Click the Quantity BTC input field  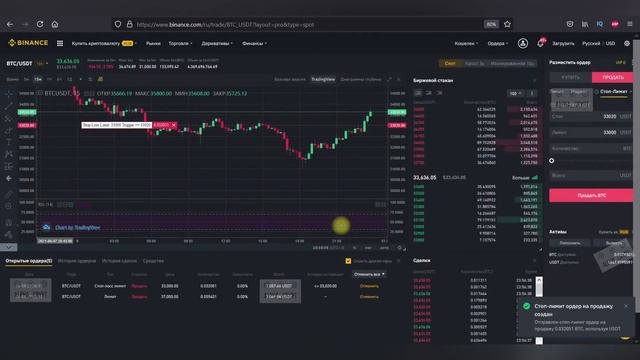(591, 149)
